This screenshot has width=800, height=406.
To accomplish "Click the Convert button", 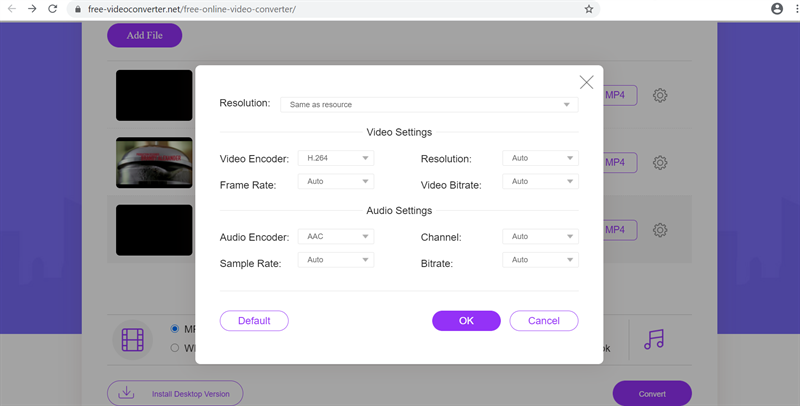I will point(652,394).
